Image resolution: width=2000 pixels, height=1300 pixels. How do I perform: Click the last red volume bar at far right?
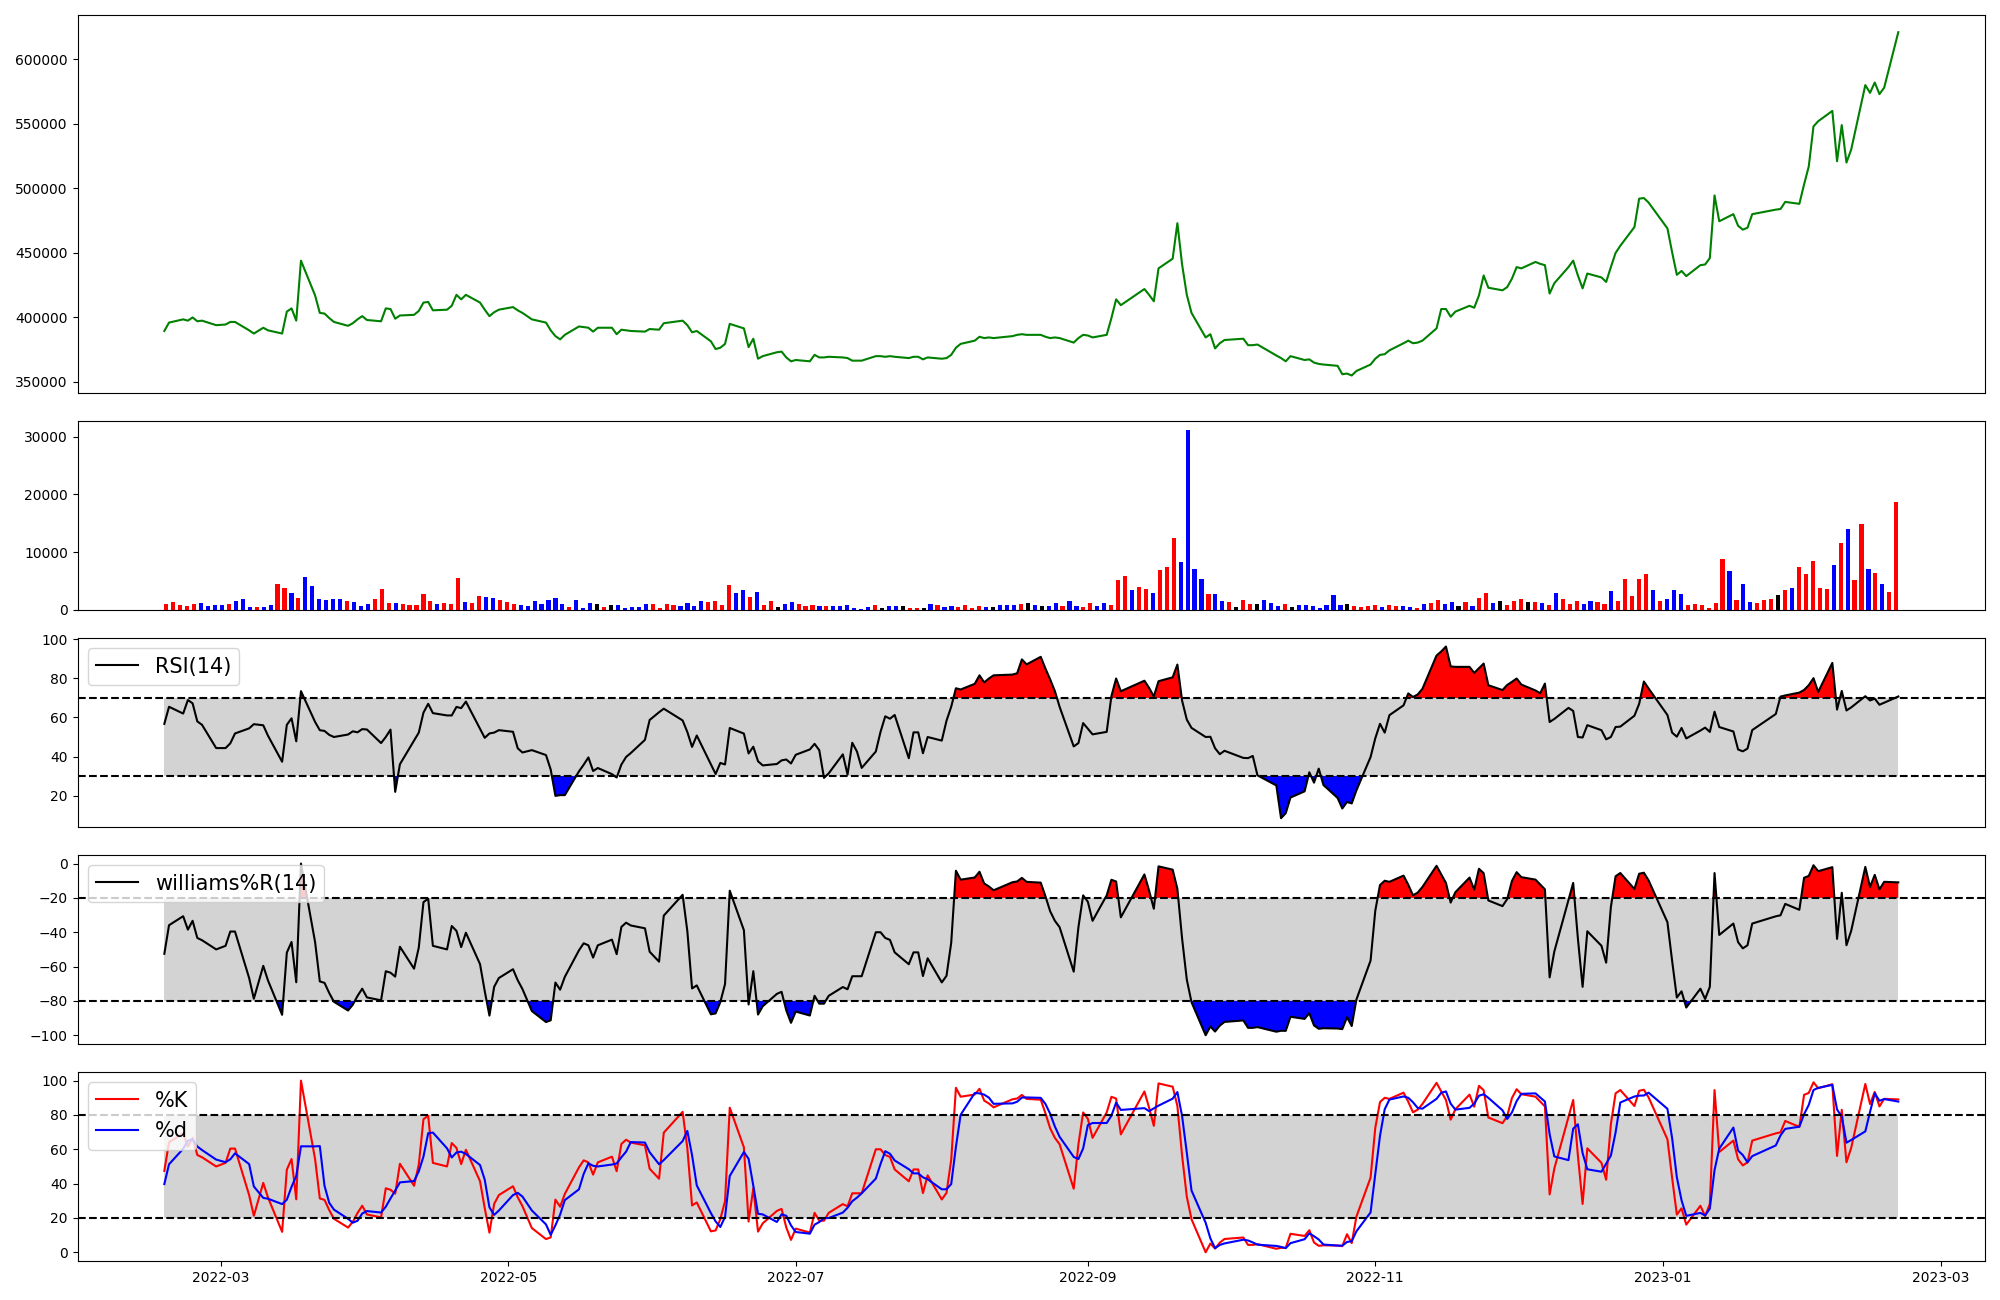[x=1895, y=556]
